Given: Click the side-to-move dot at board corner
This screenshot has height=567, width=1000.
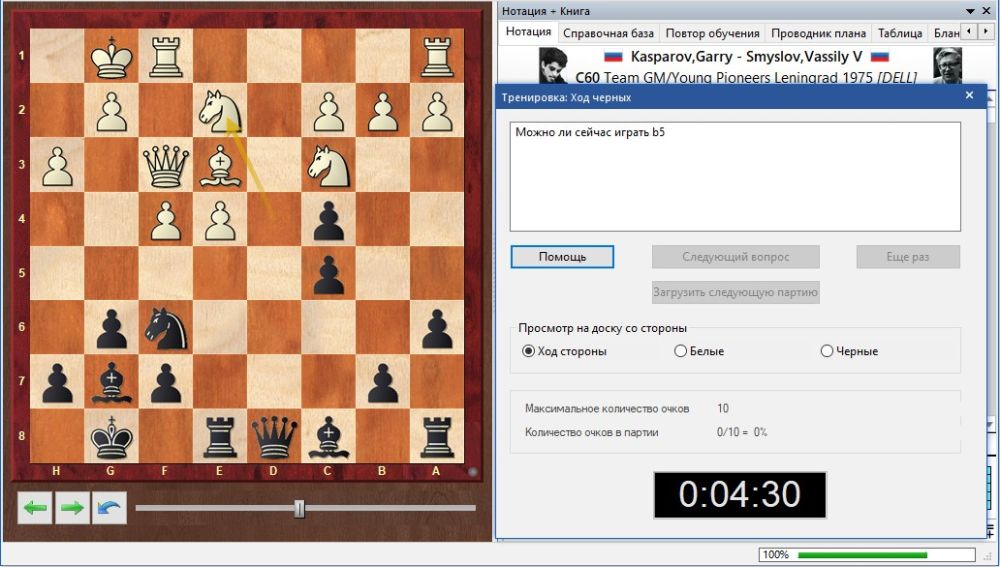Looking at the screenshot, I should [x=473, y=471].
